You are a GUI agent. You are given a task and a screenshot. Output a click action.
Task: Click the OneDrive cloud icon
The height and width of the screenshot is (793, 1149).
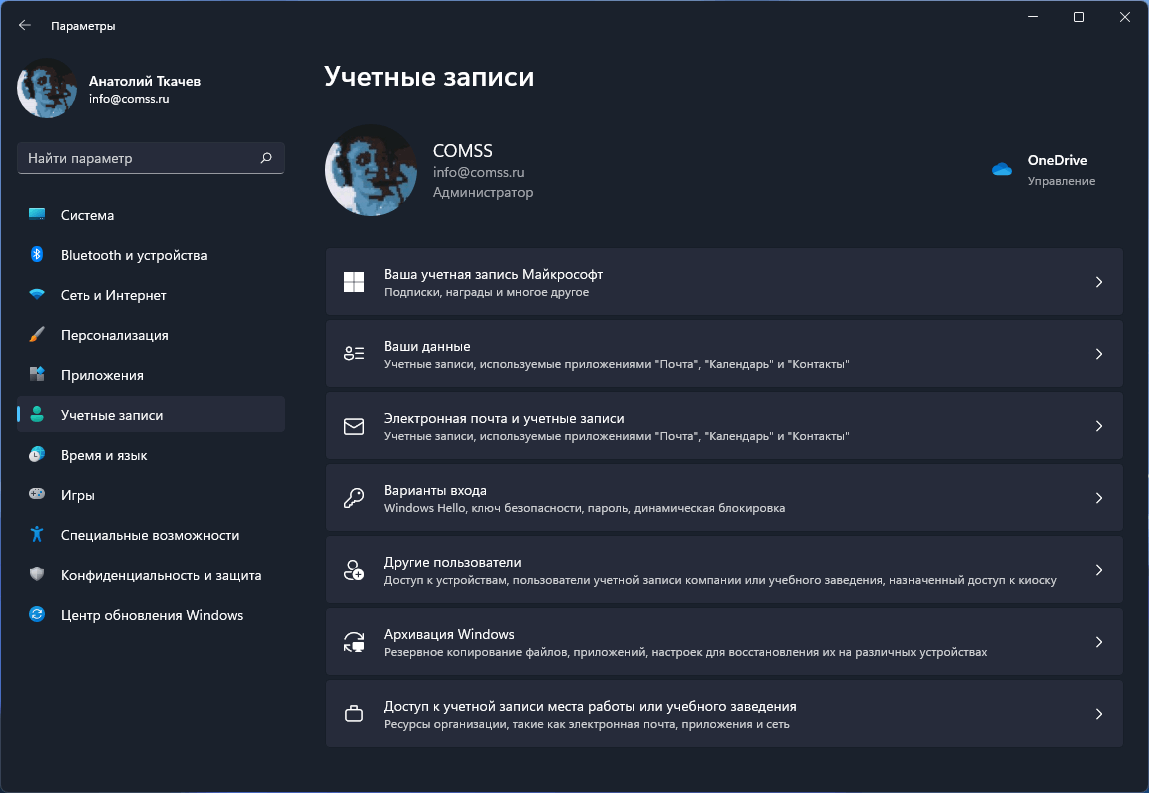[x=1002, y=169]
